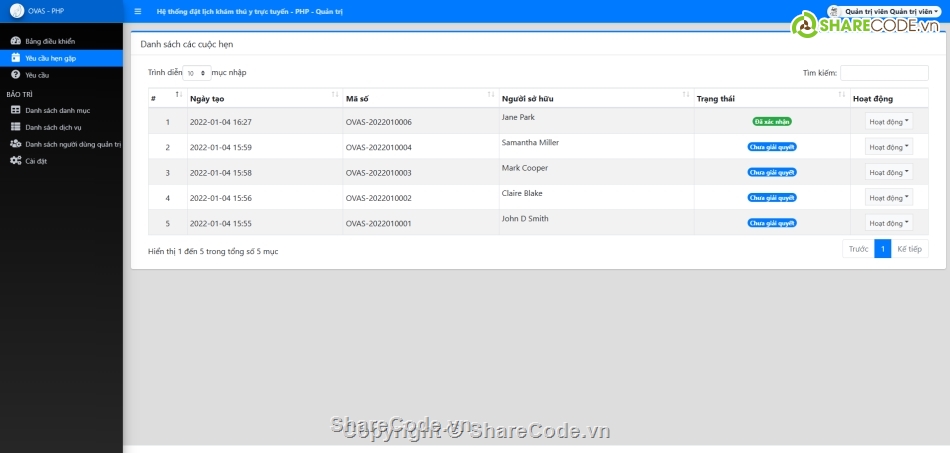Click the table icon beside Danh sách danh mục
This screenshot has width=950, height=453.
tap(15, 110)
